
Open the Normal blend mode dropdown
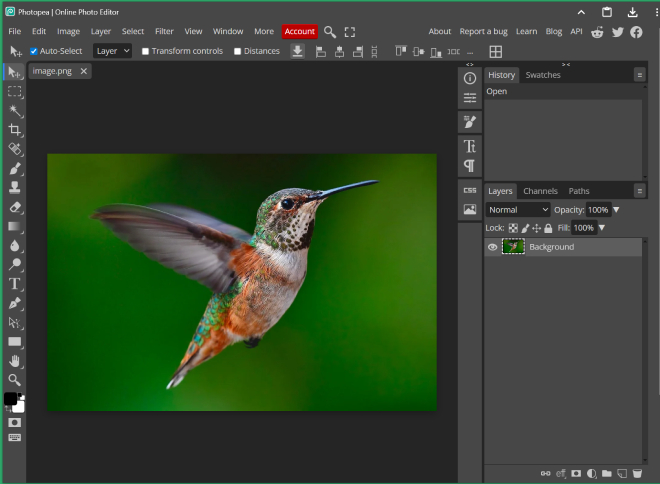pos(517,210)
